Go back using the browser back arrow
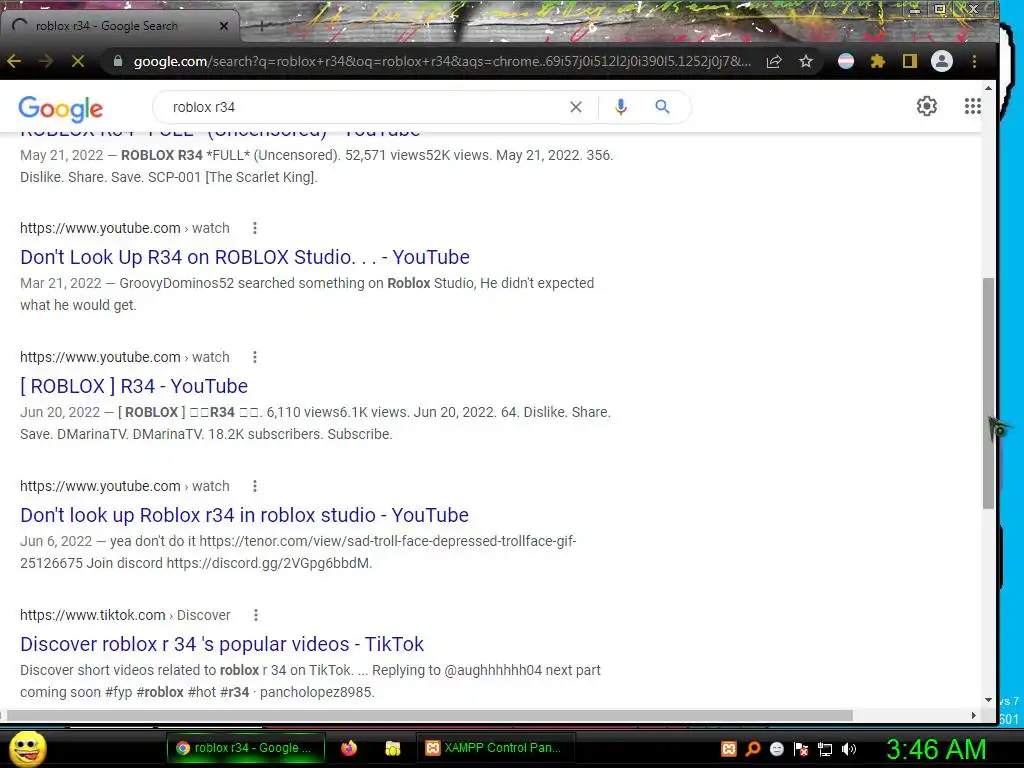1024x768 pixels. [14, 61]
